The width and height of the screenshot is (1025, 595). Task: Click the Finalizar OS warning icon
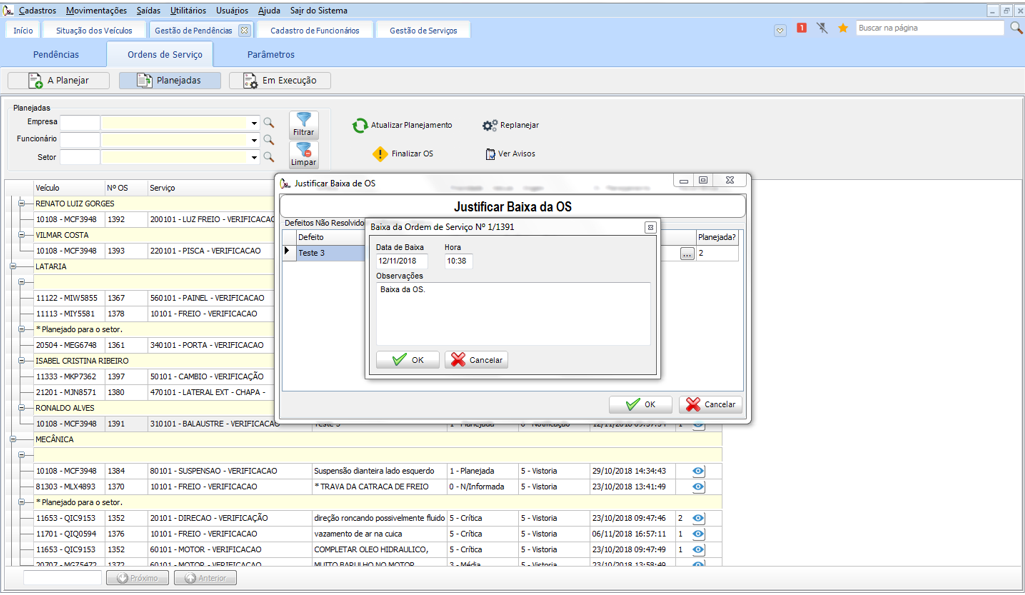pyautogui.click(x=380, y=154)
